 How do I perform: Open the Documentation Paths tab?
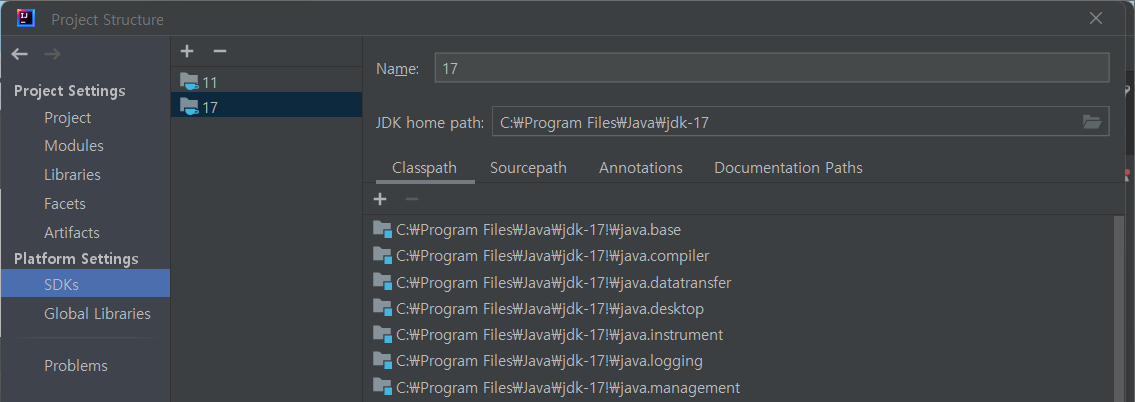pyautogui.click(x=788, y=168)
